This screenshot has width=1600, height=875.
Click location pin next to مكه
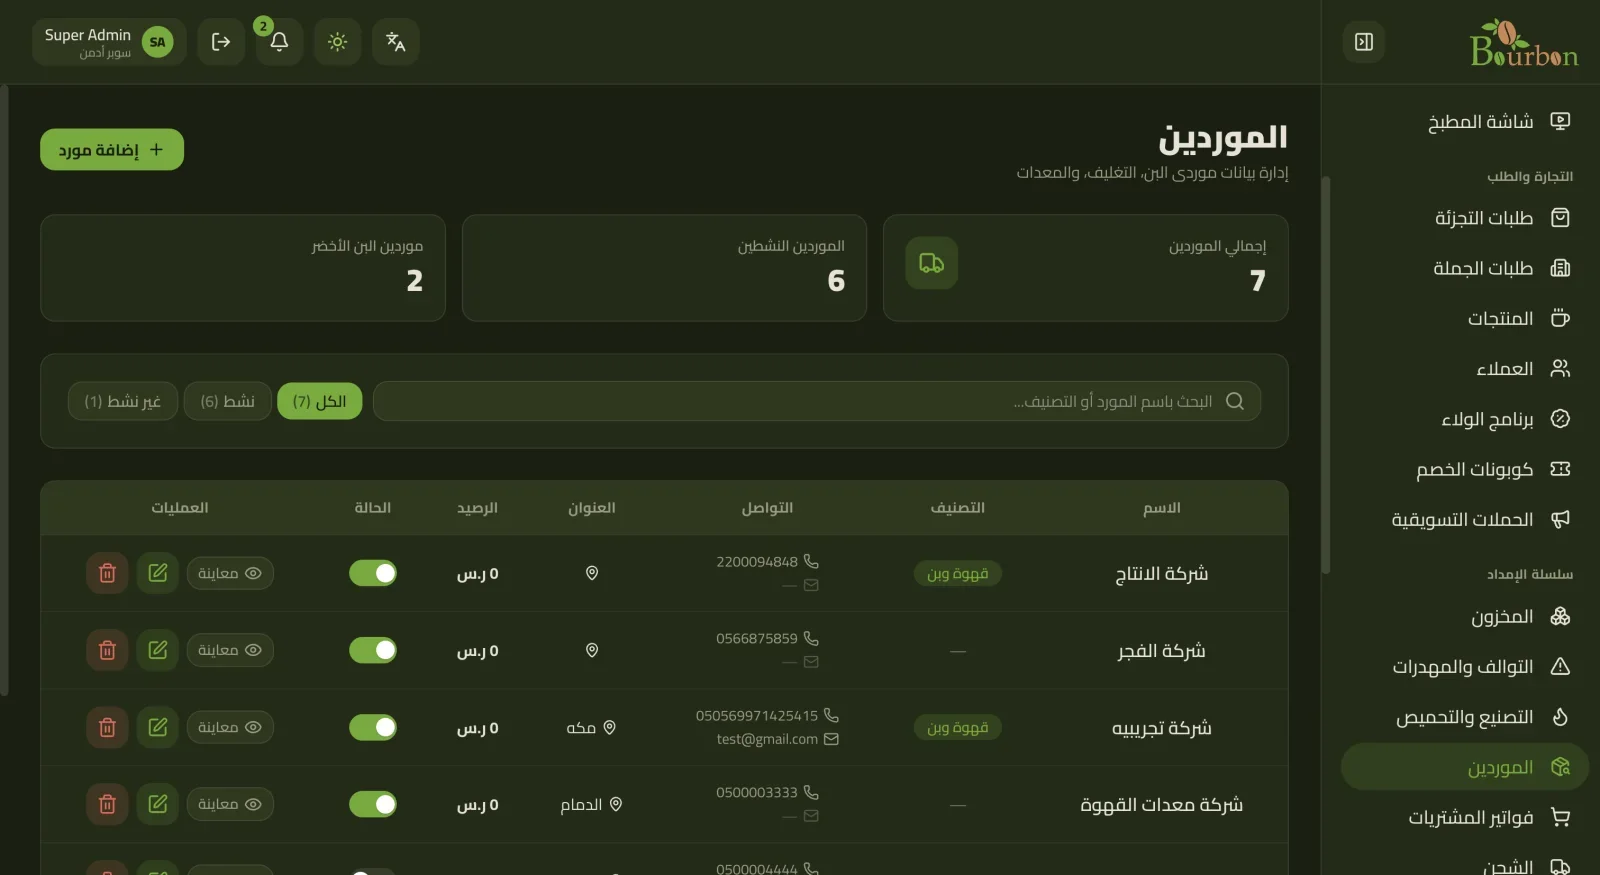[x=610, y=727]
